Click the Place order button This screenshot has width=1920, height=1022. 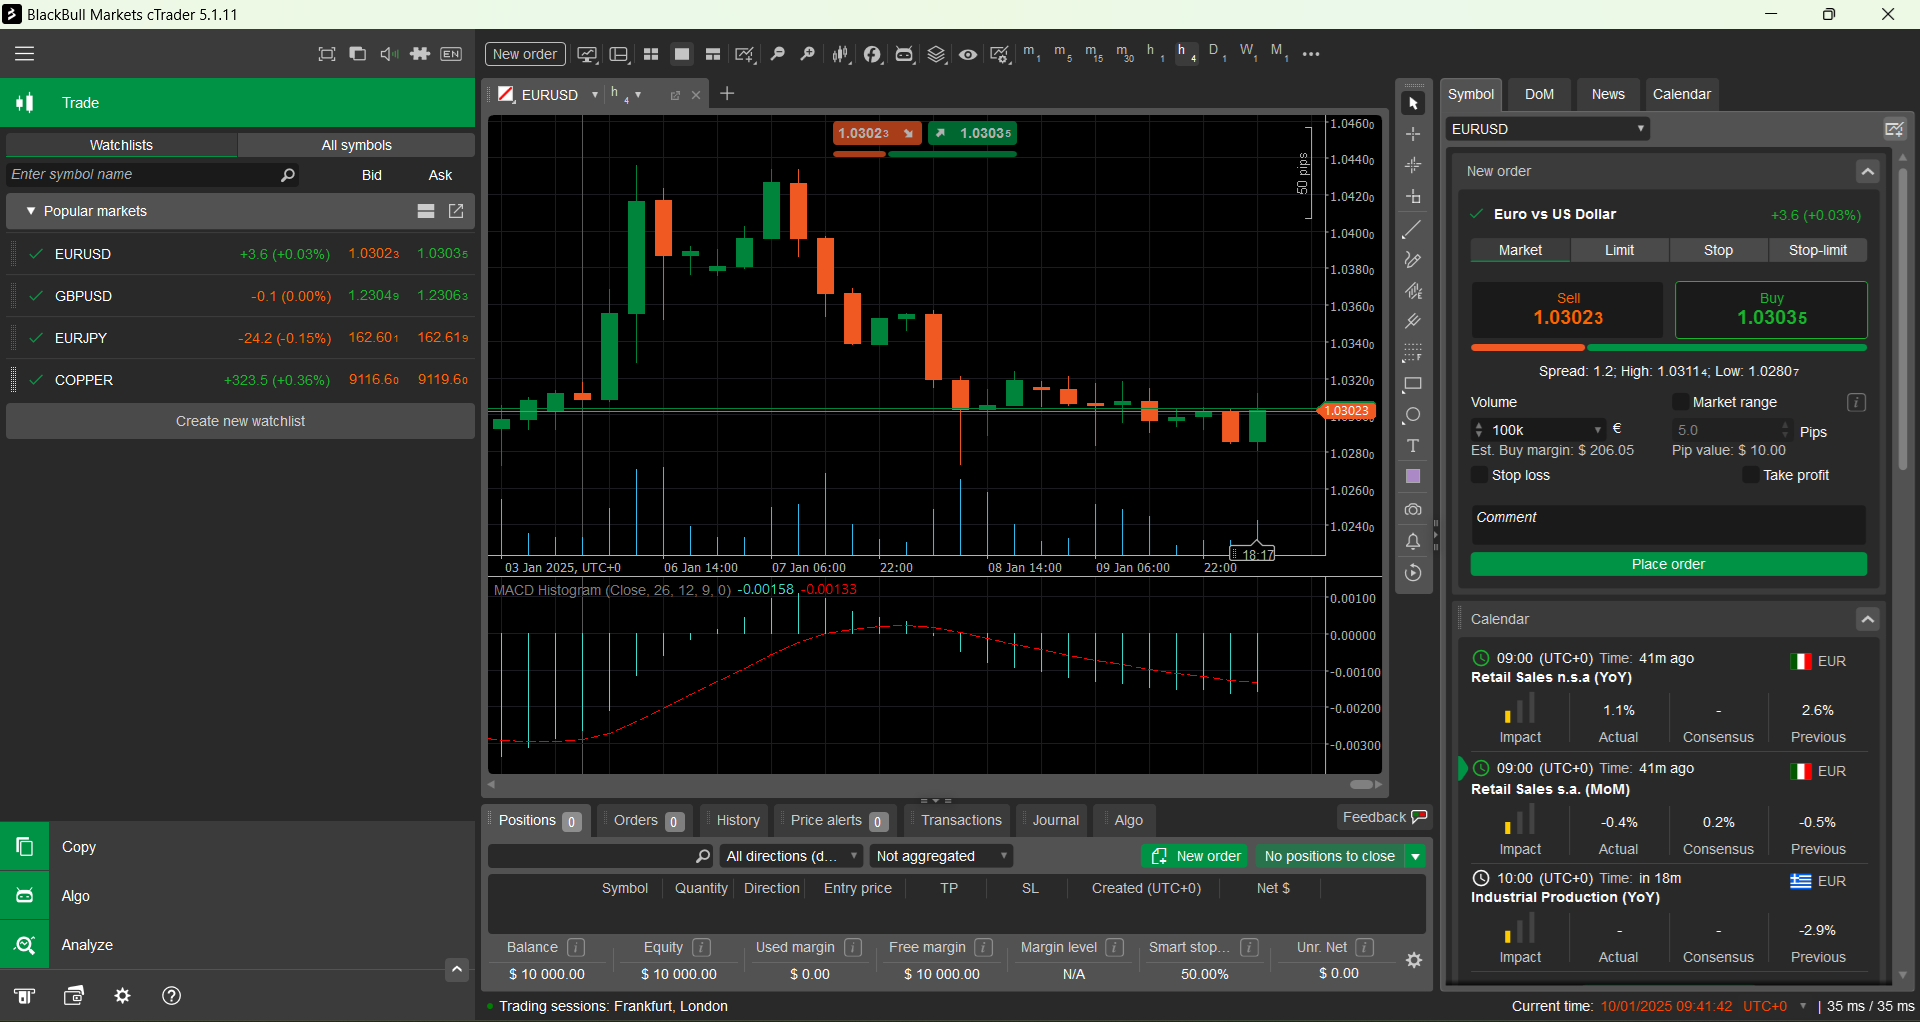click(1667, 564)
